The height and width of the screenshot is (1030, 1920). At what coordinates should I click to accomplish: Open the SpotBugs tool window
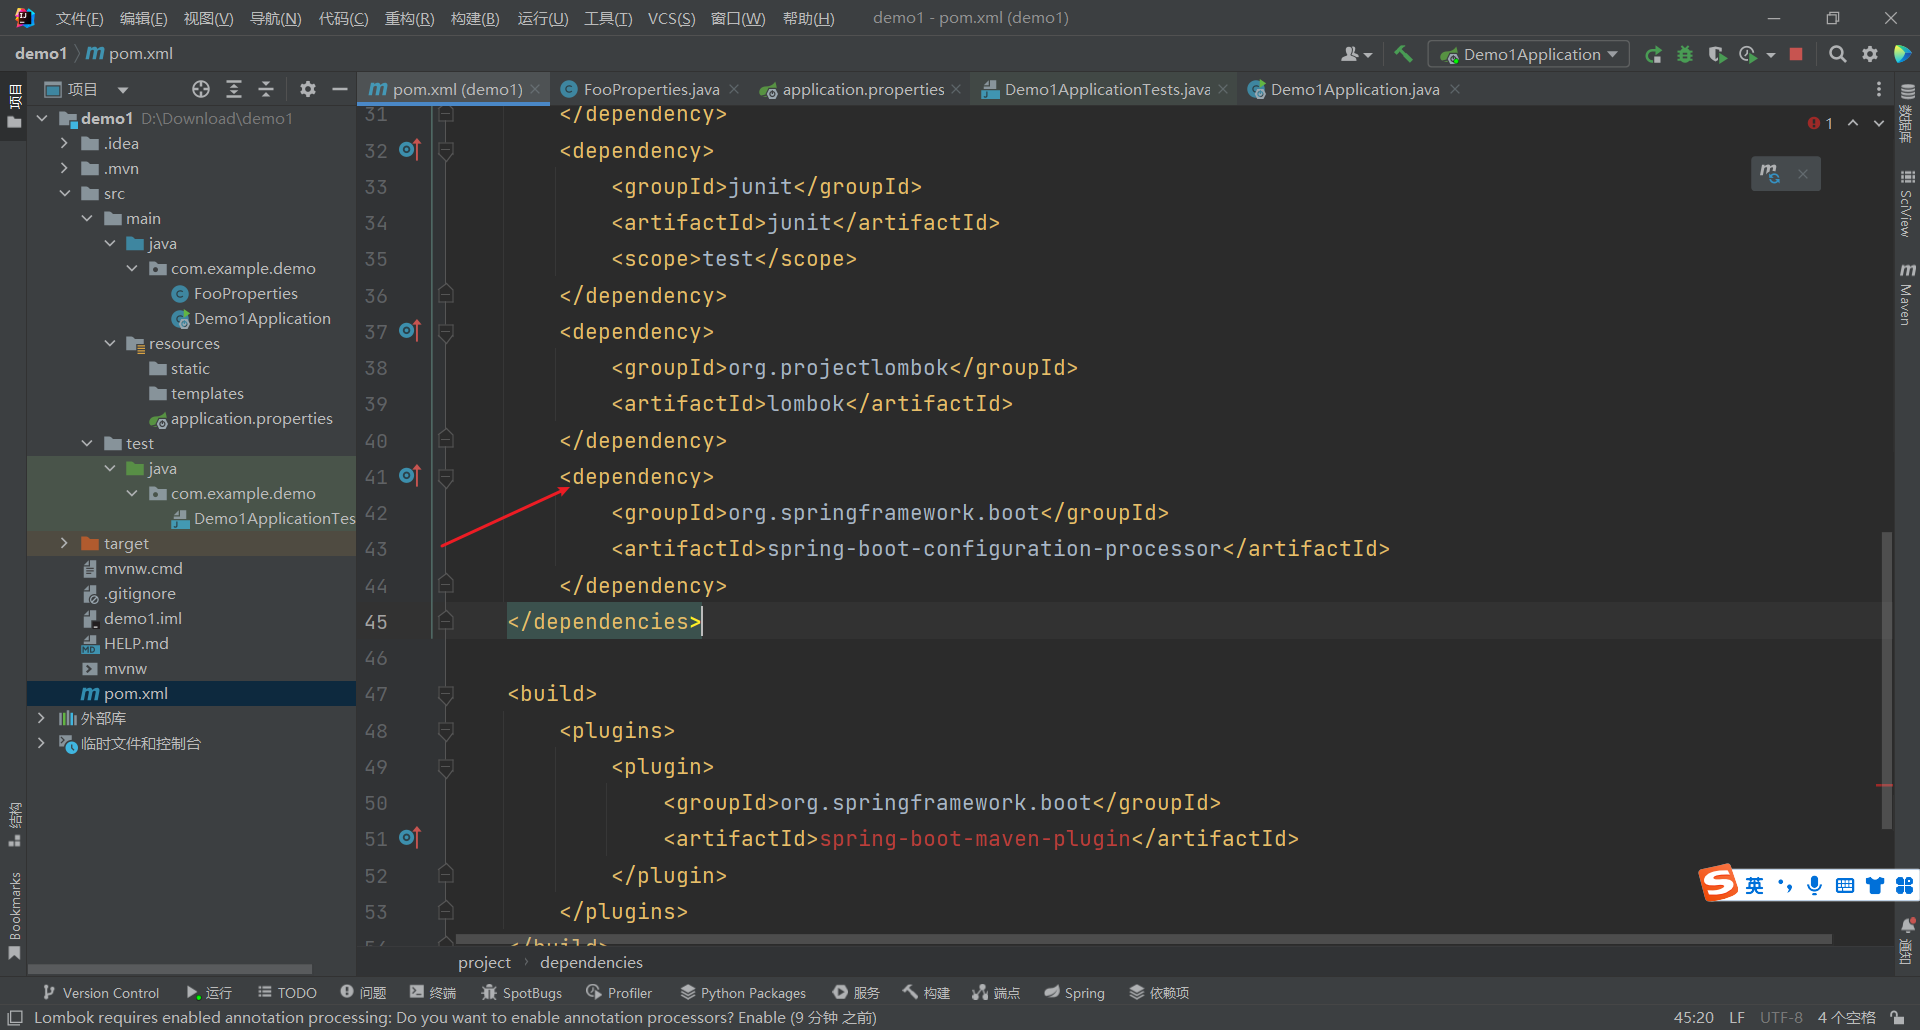click(x=521, y=992)
